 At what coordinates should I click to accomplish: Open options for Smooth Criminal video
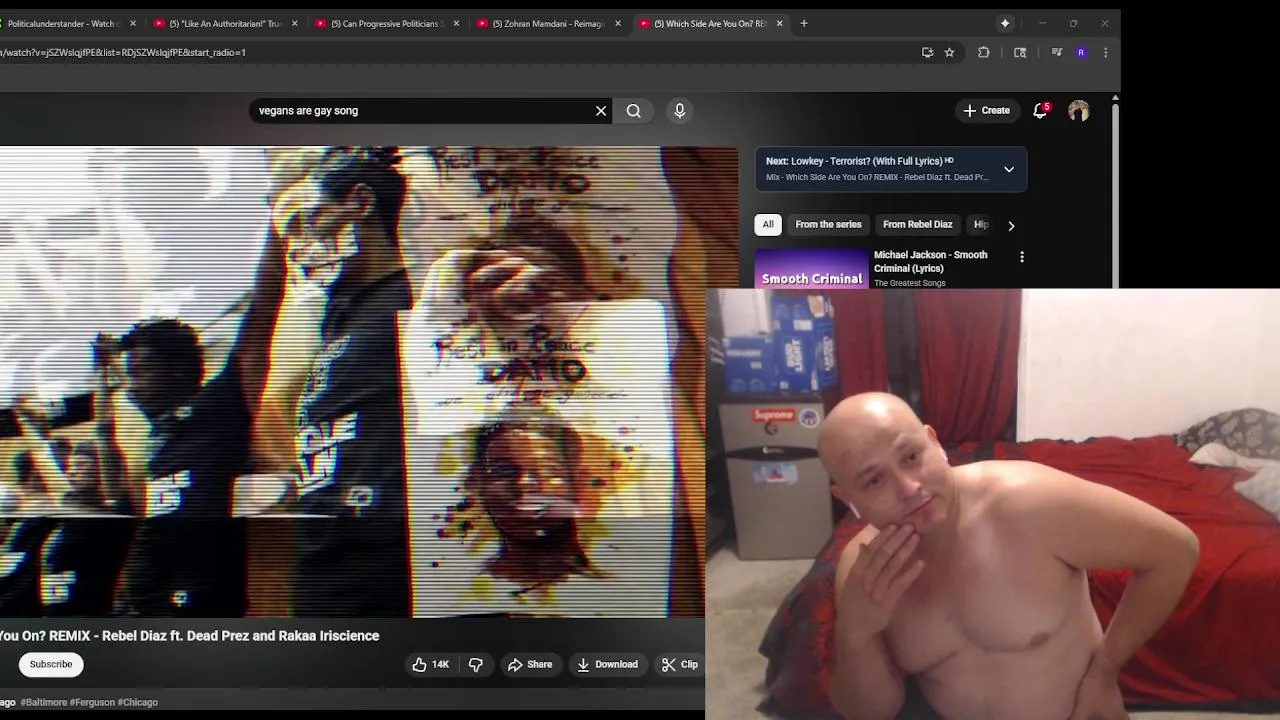click(1021, 257)
